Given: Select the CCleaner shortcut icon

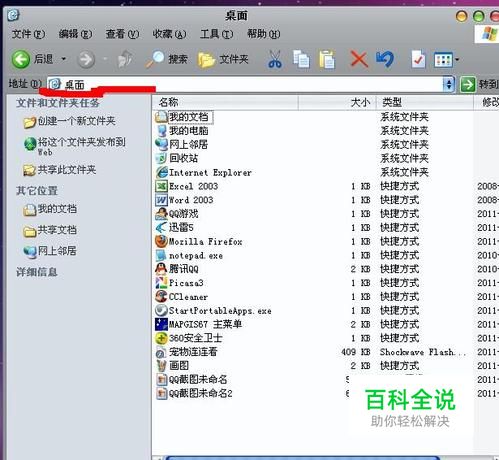Looking at the screenshot, I should point(161,296).
